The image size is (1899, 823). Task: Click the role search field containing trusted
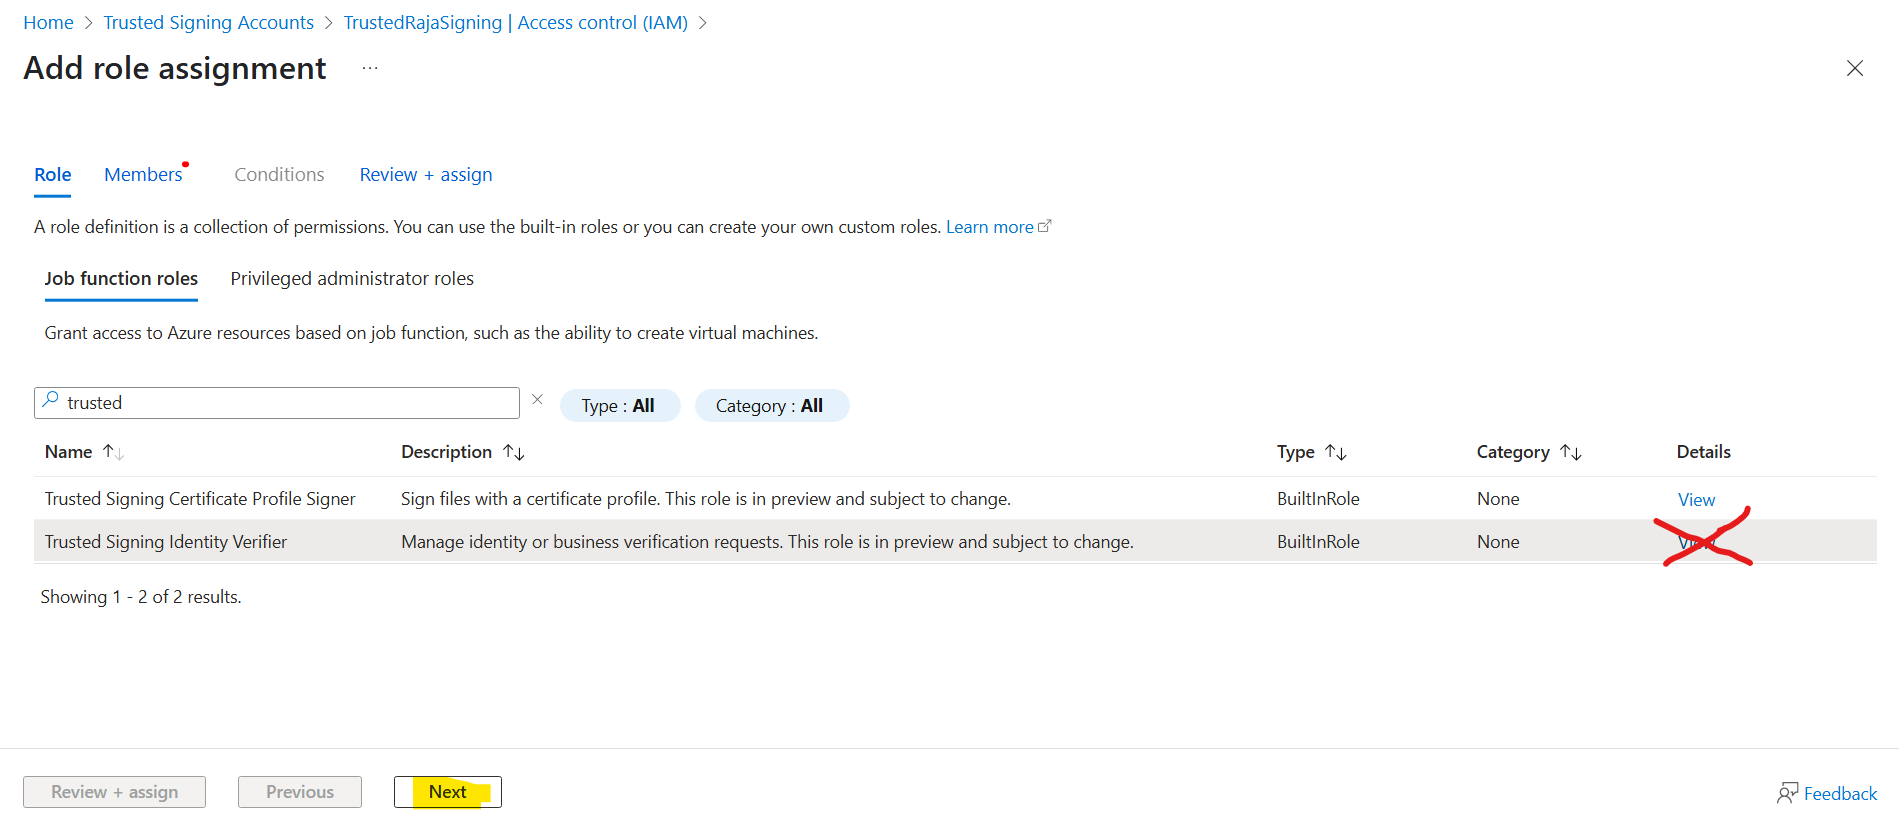click(x=277, y=402)
